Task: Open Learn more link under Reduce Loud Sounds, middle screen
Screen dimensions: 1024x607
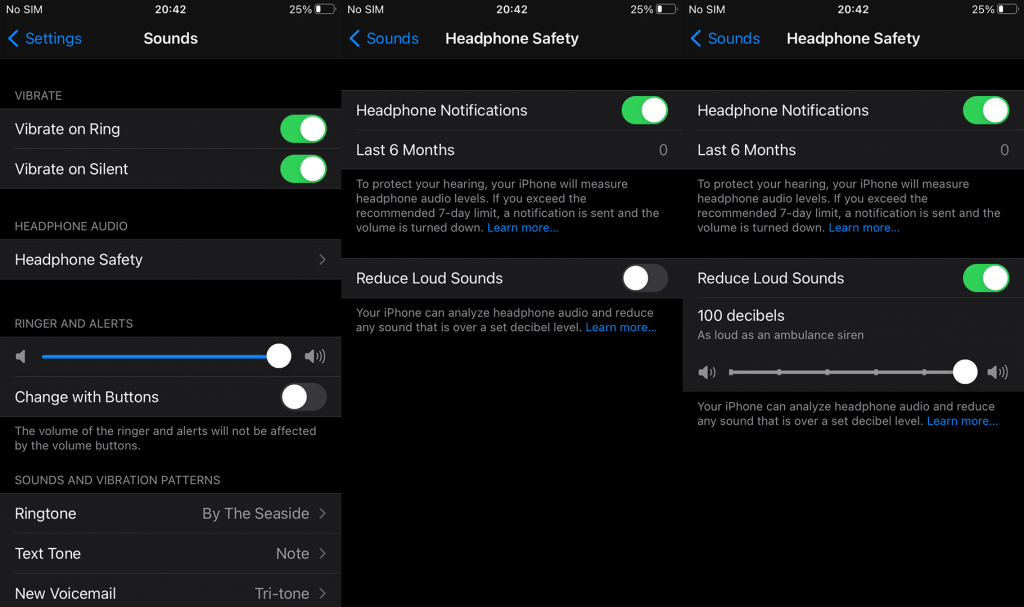Action: point(621,327)
